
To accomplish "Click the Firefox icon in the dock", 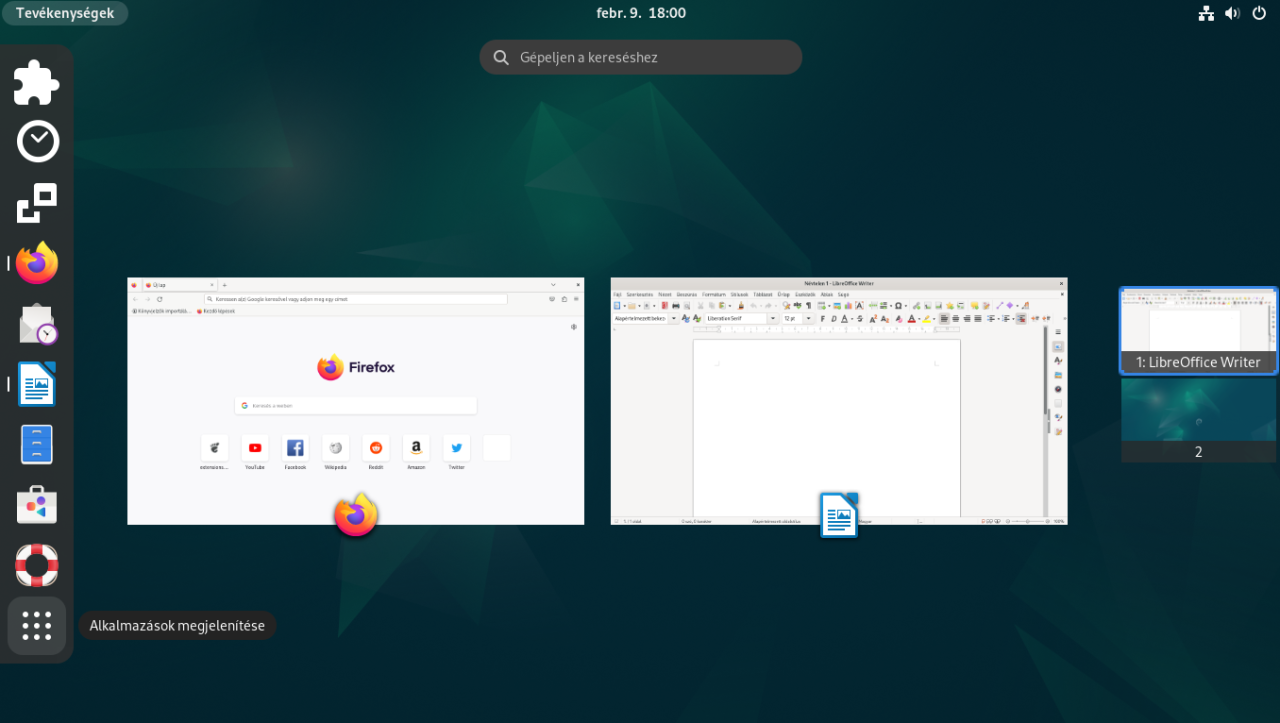I will [37, 263].
